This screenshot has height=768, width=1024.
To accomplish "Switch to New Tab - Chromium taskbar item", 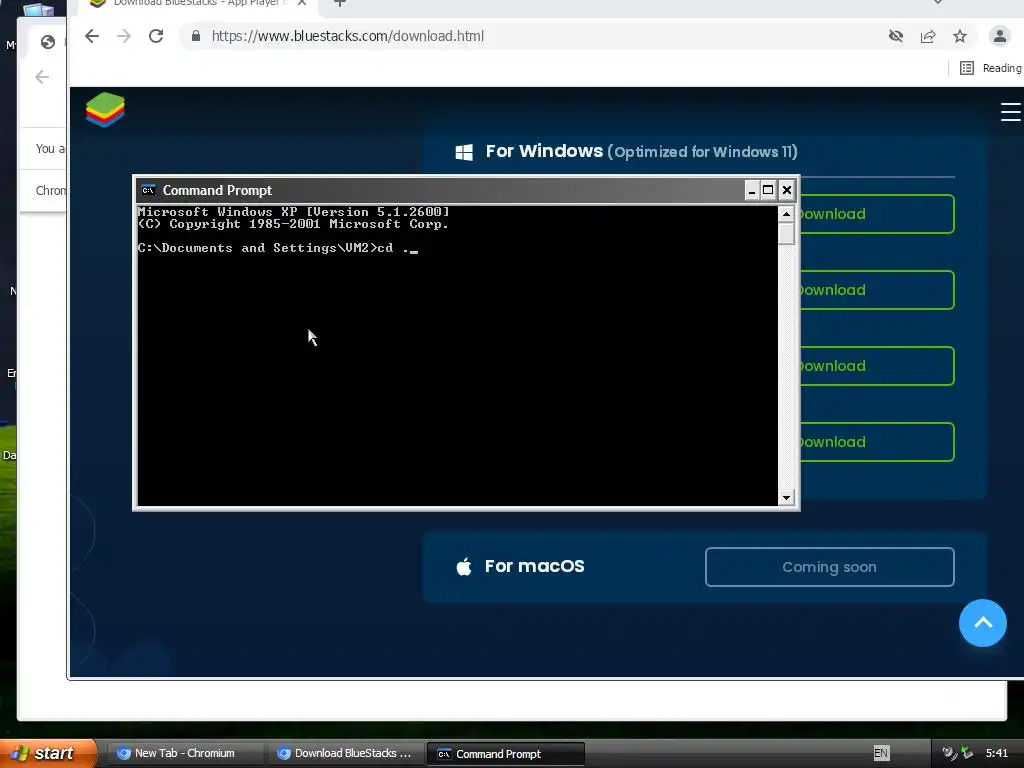I will point(185,754).
